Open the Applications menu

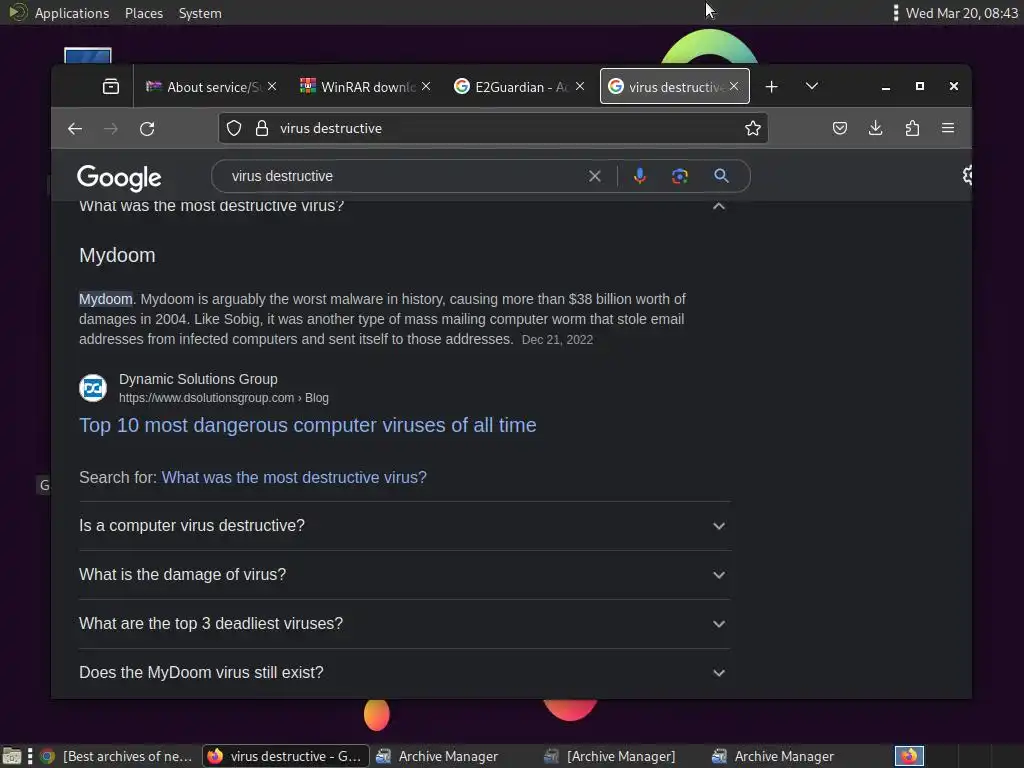tap(72, 13)
